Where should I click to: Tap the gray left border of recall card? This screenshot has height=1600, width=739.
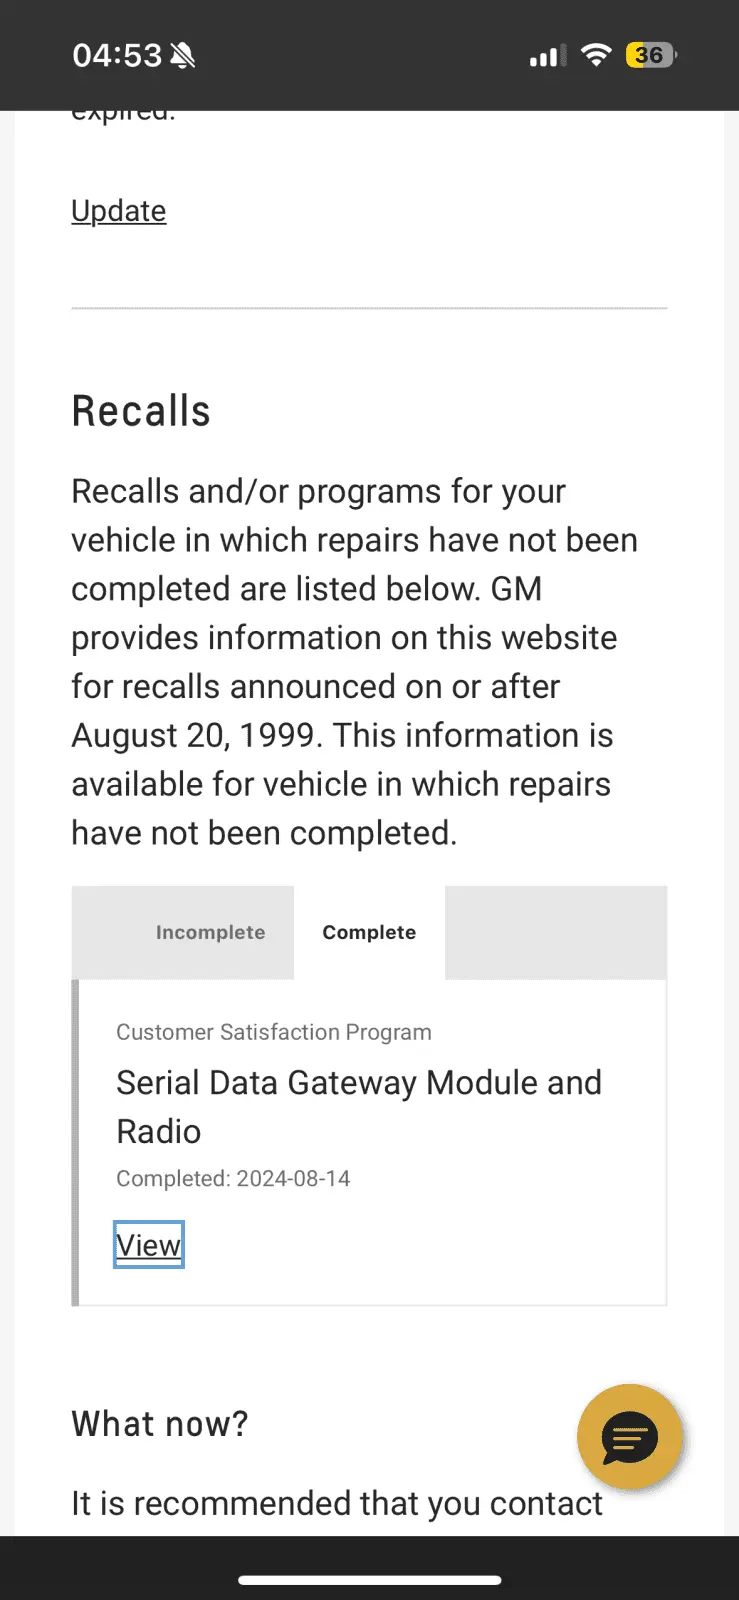(75, 1143)
